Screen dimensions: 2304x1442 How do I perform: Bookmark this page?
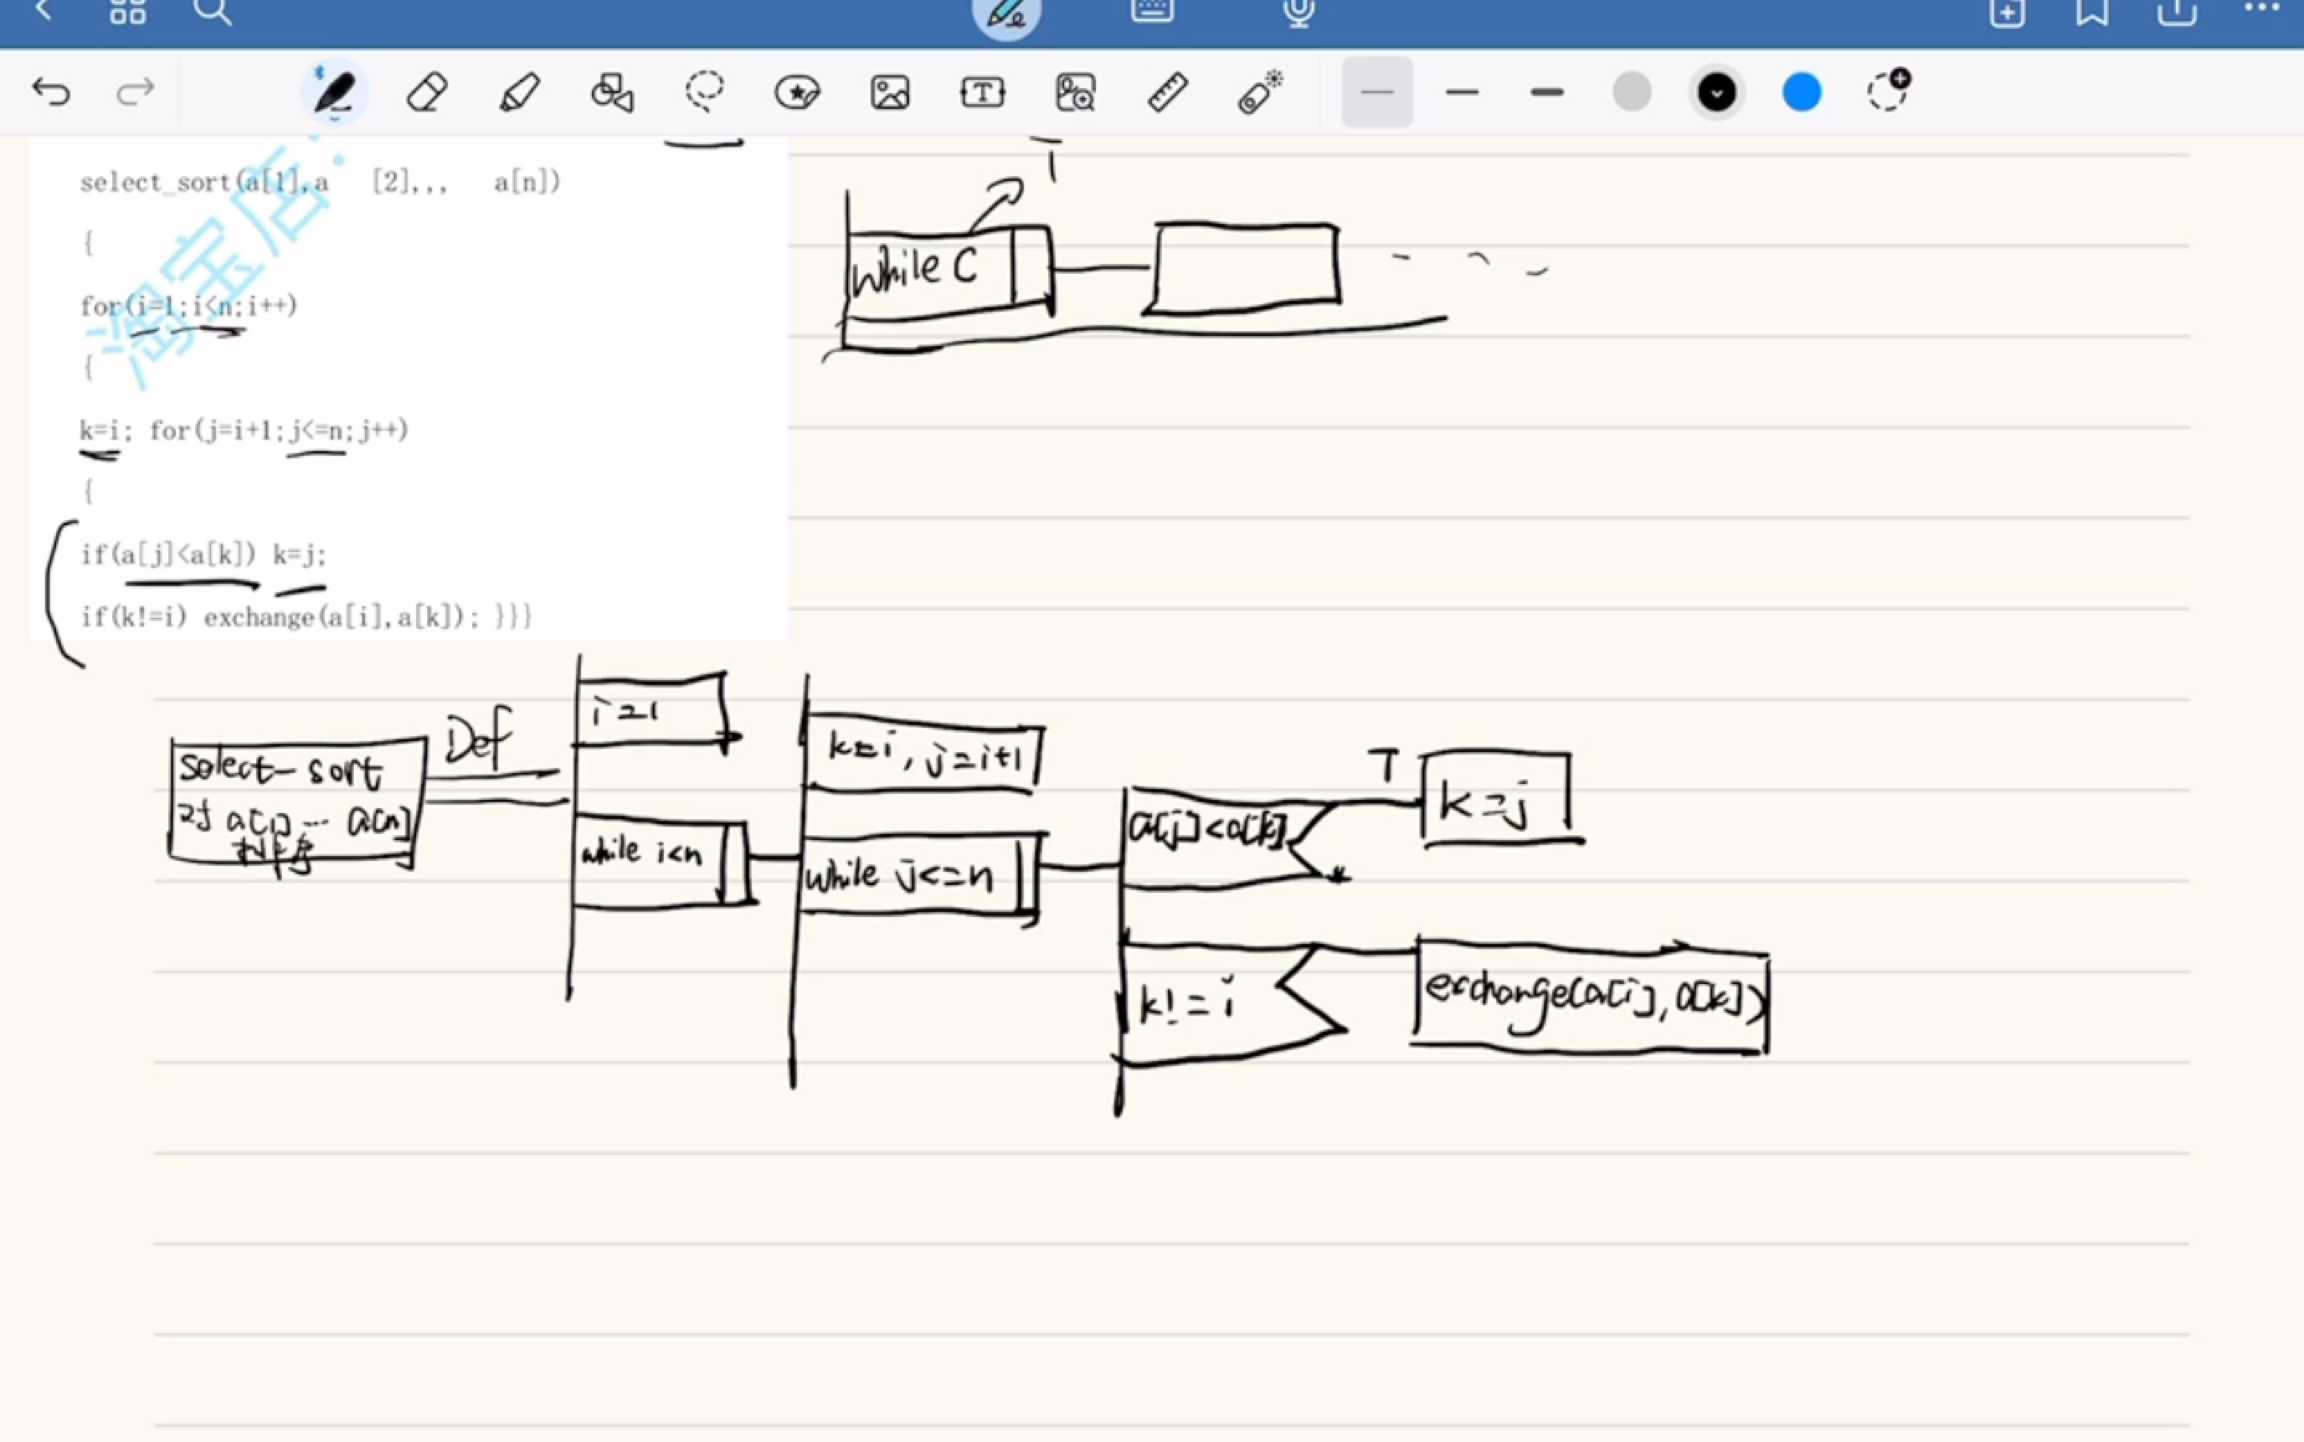[2092, 12]
